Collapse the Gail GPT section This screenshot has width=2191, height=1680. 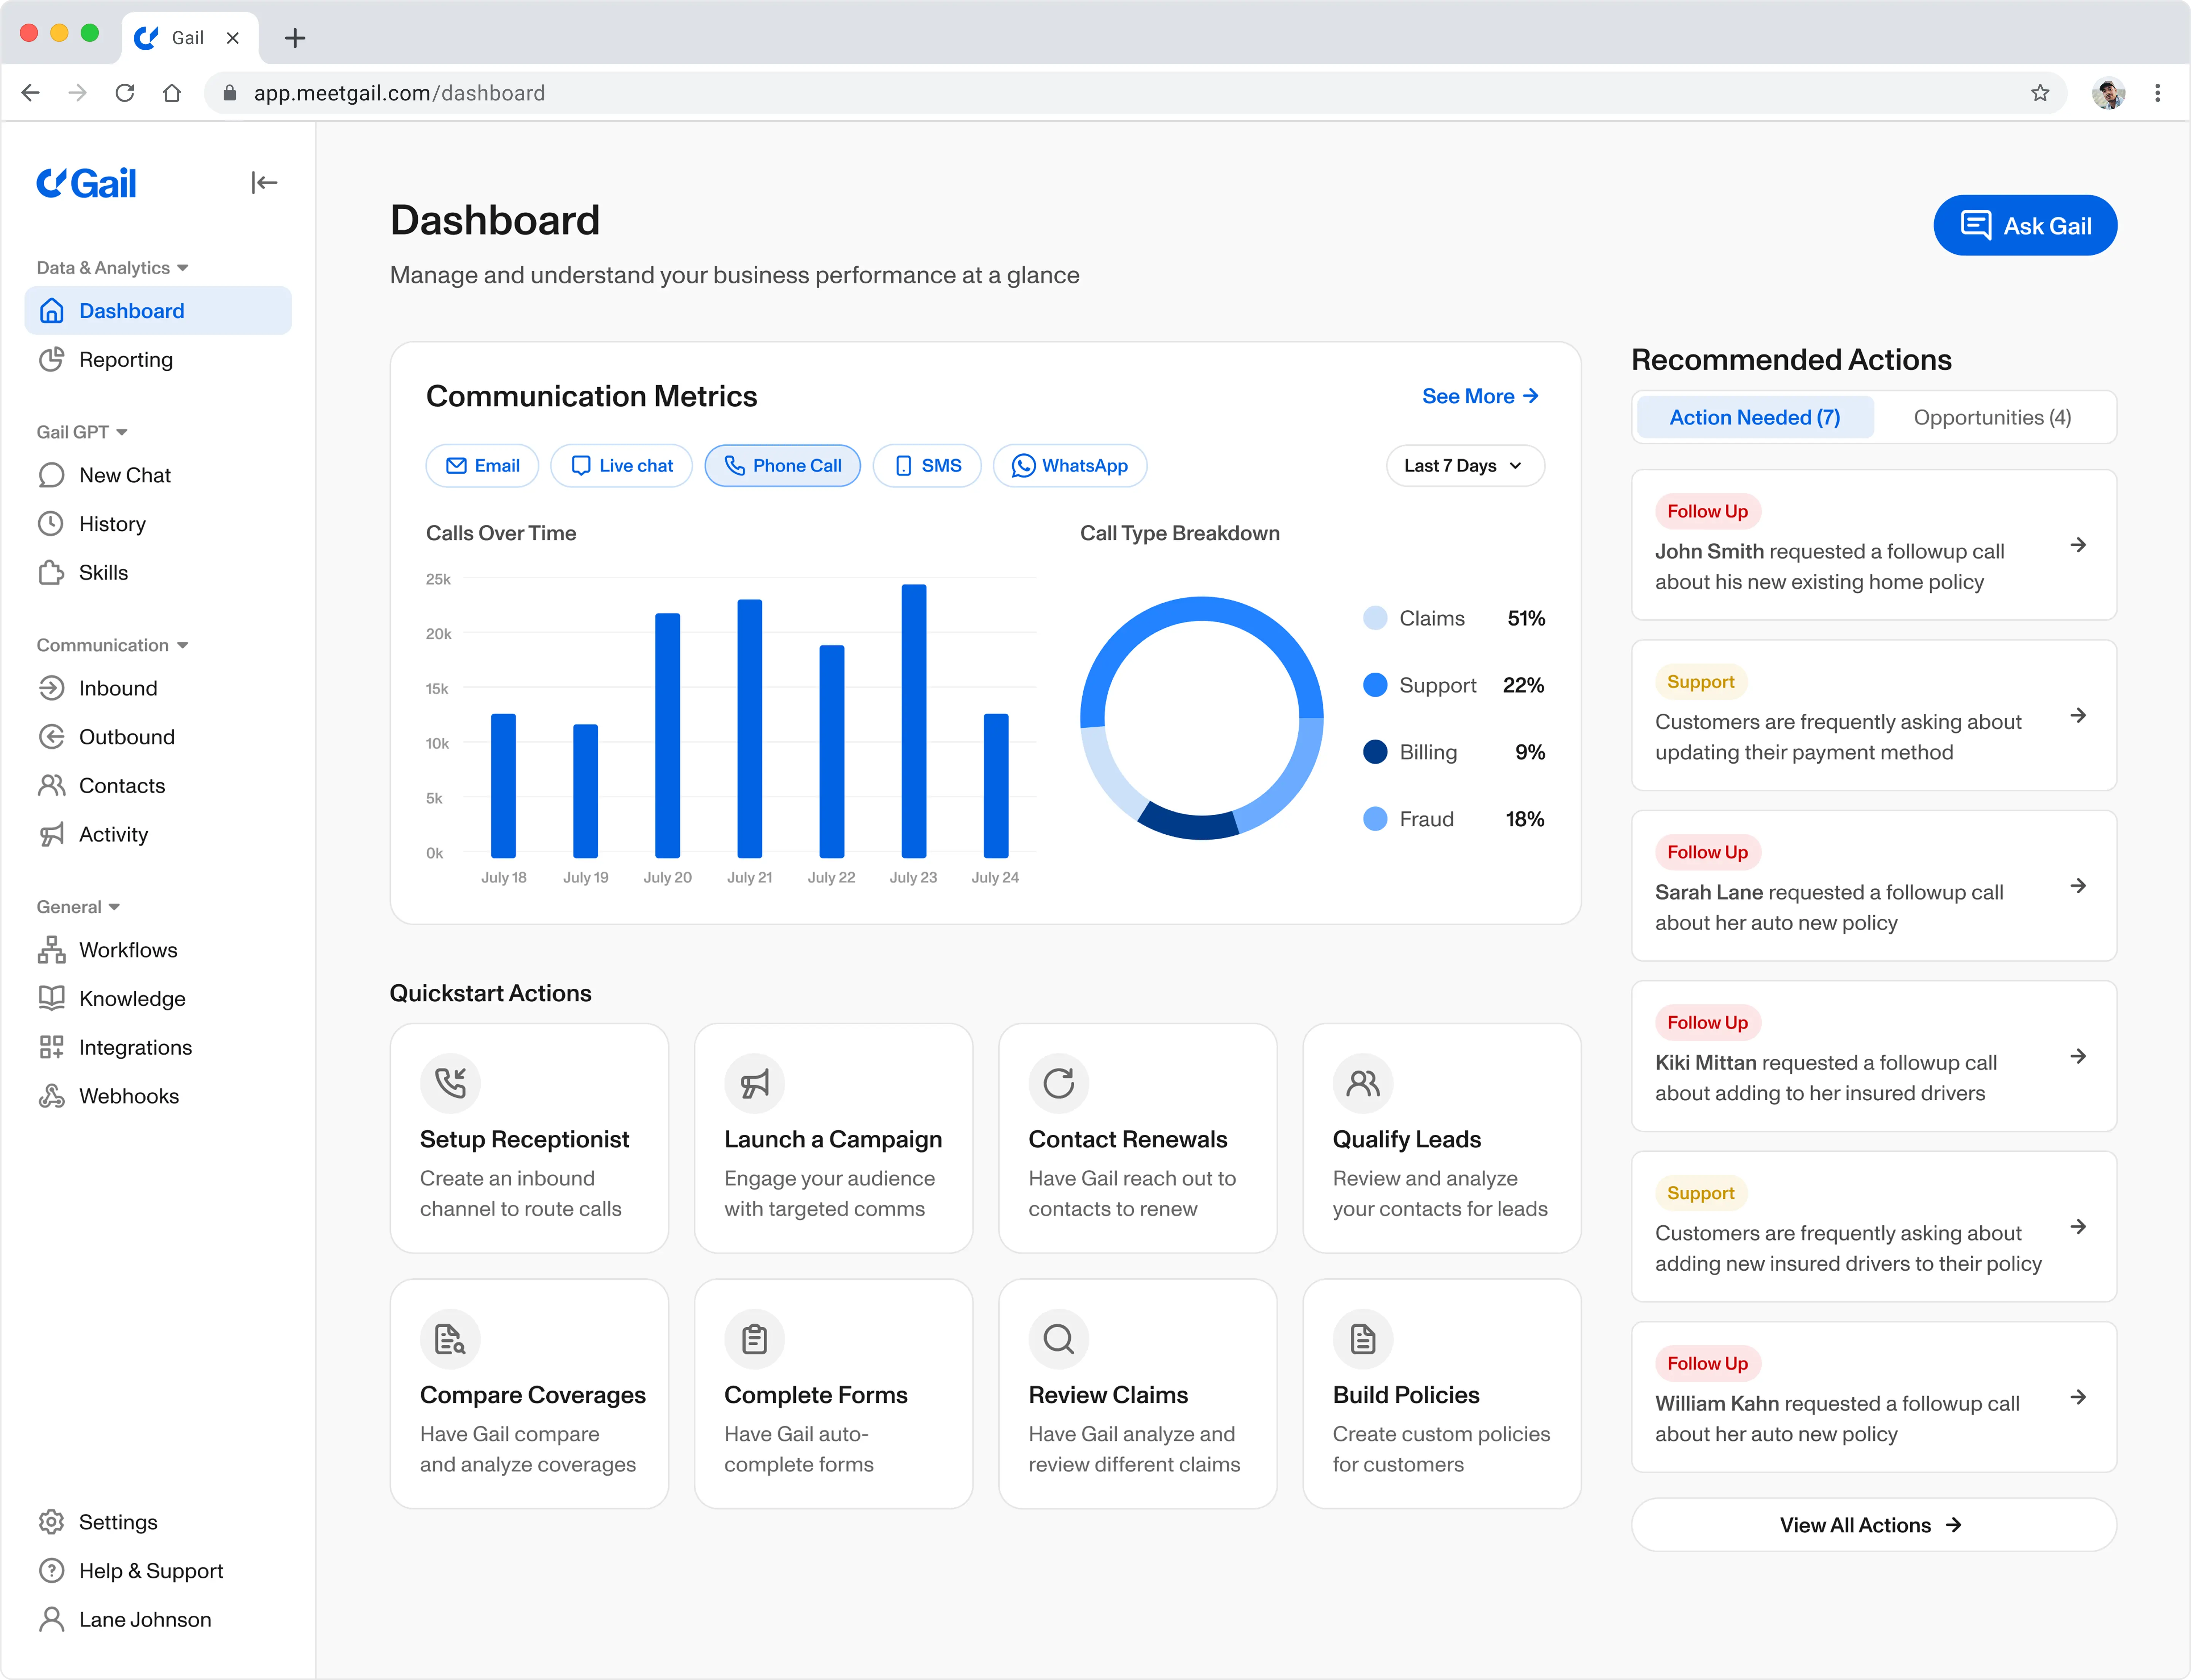(x=82, y=432)
